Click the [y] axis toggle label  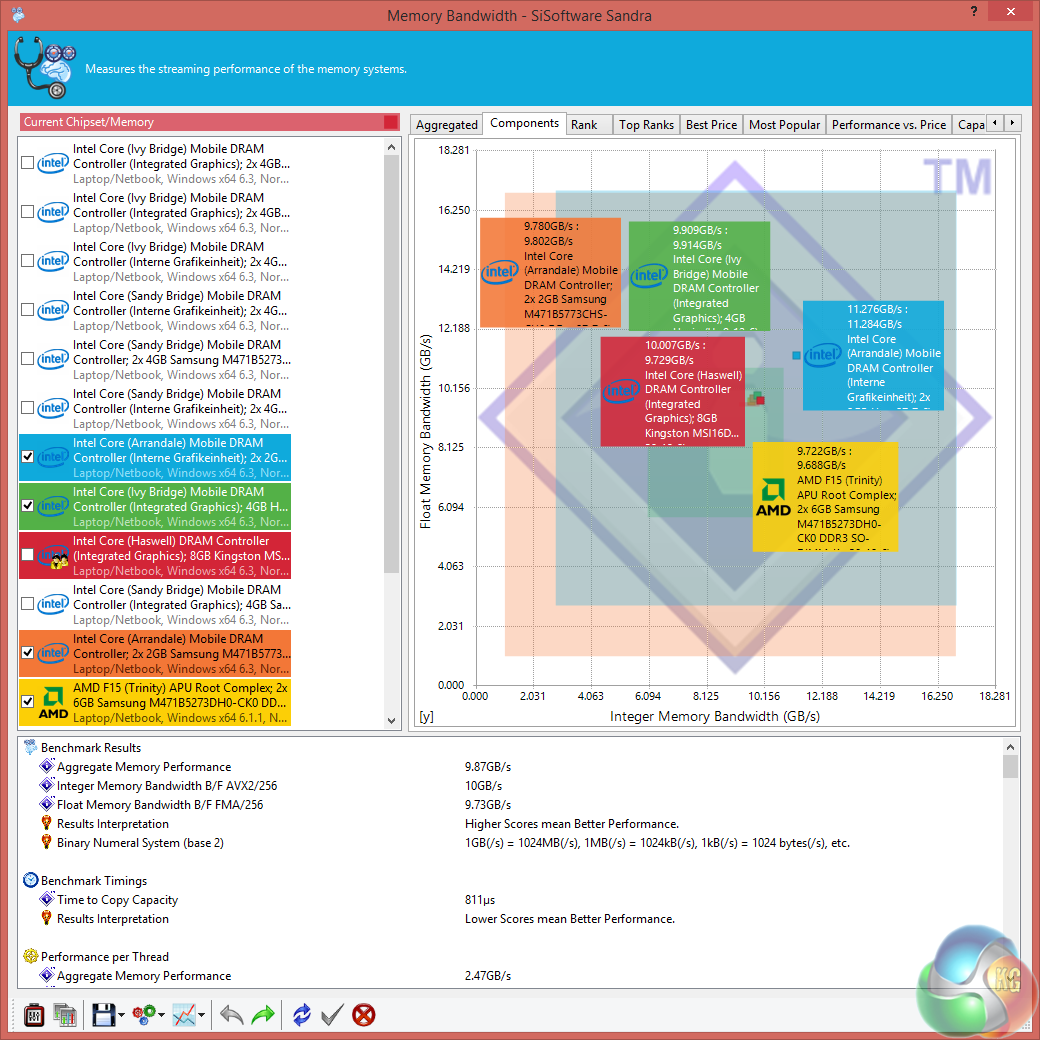(426, 717)
